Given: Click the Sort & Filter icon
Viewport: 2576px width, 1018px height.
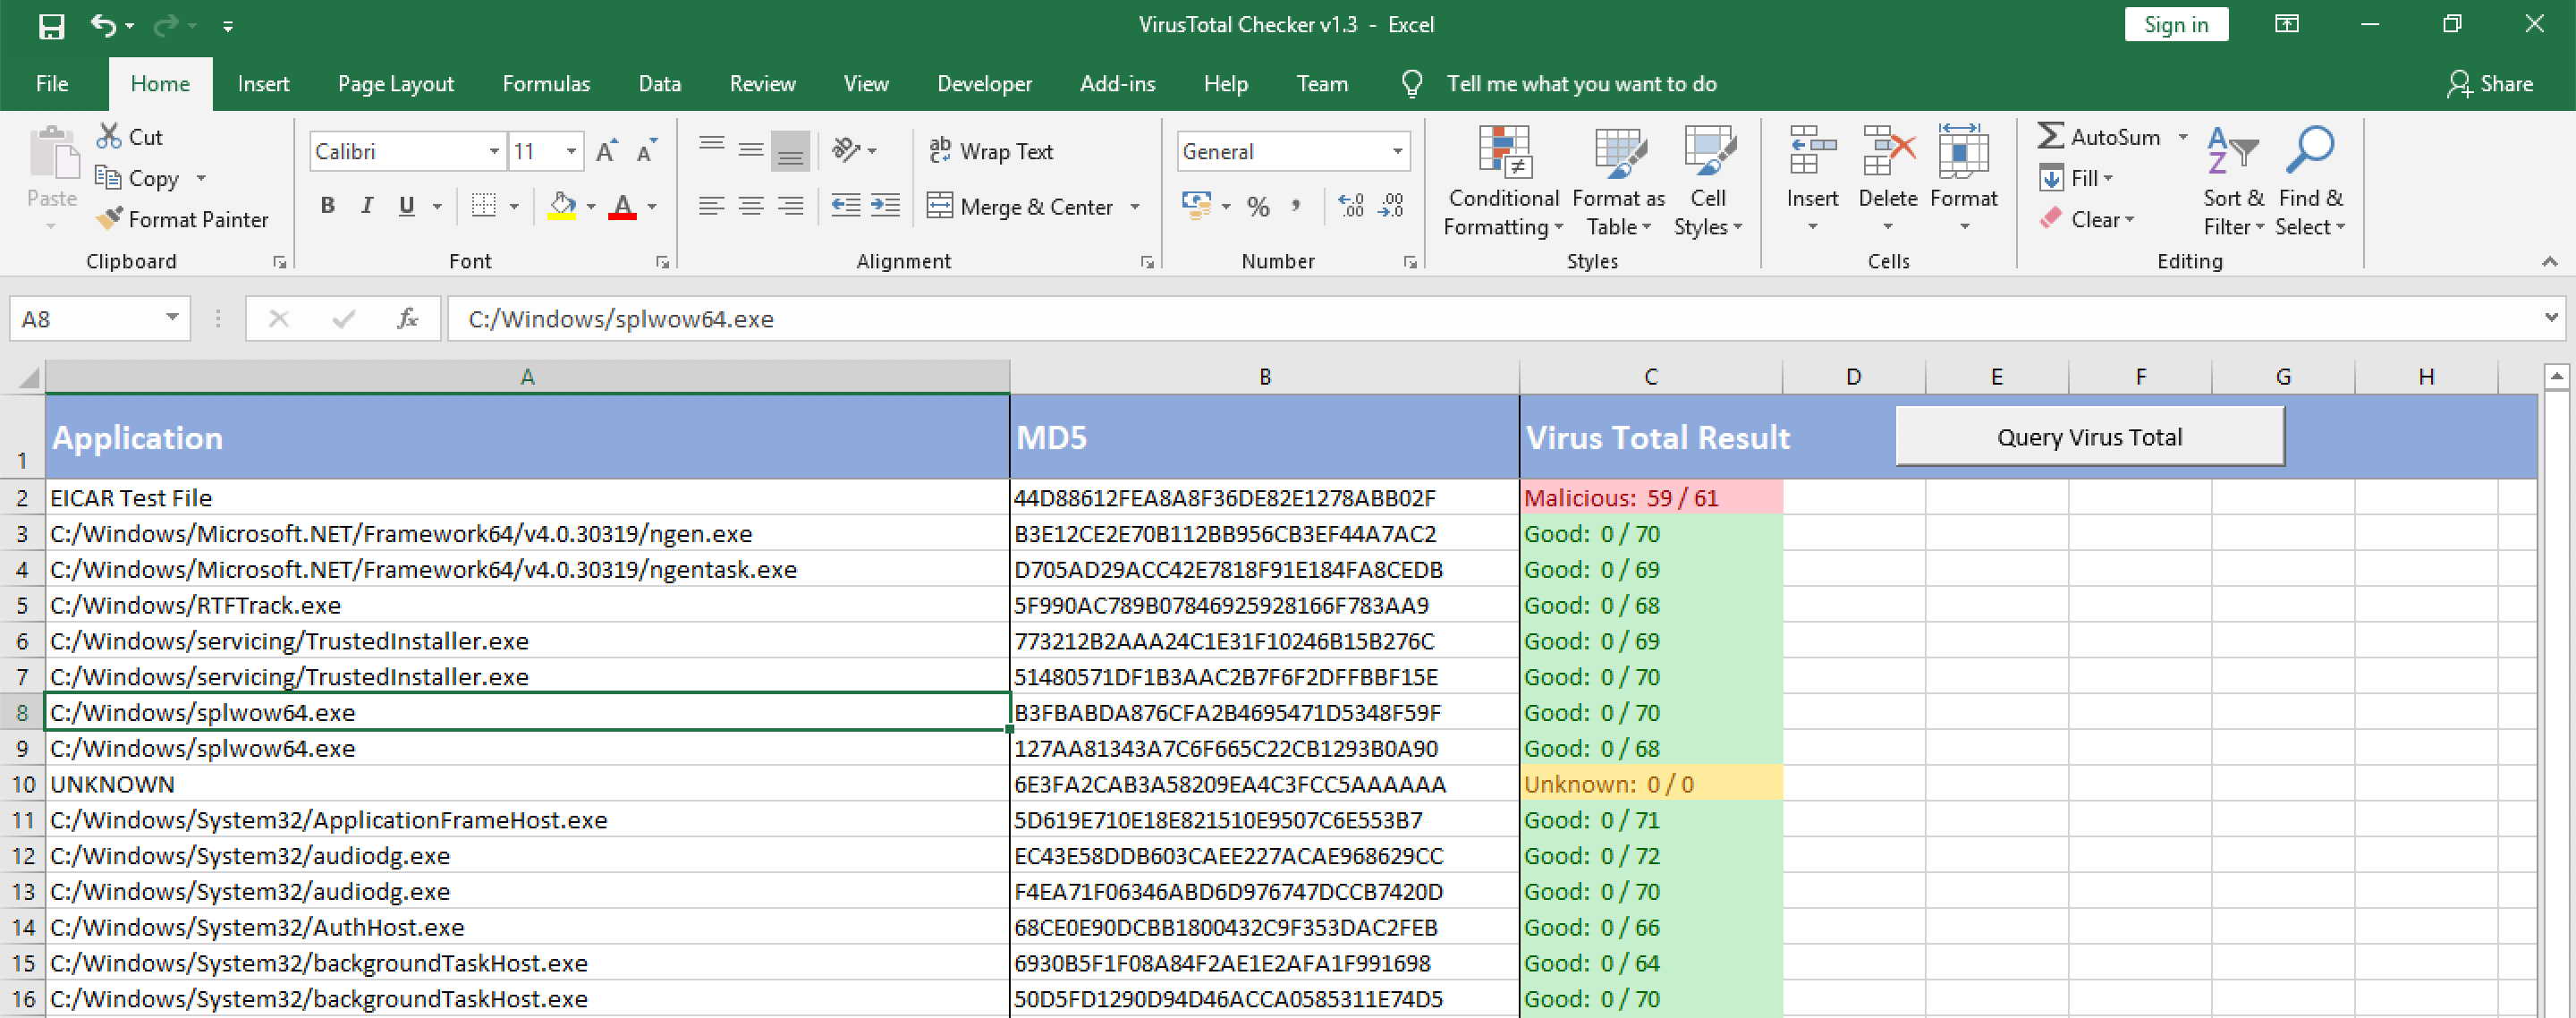Looking at the screenshot, I should (x=2233, y=152).
